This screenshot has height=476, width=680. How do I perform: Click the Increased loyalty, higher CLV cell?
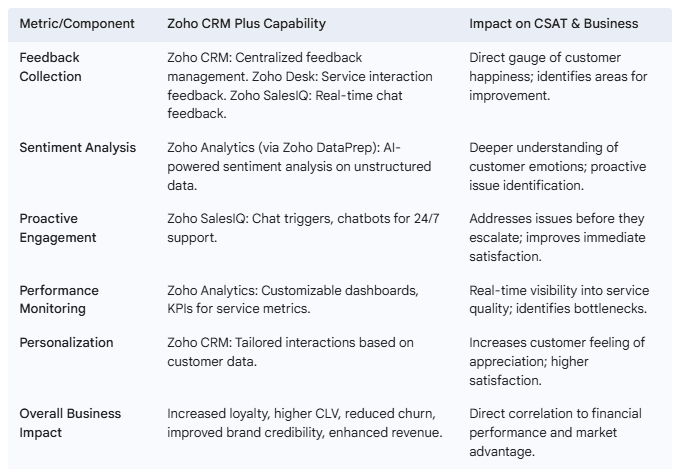point(305,423)
